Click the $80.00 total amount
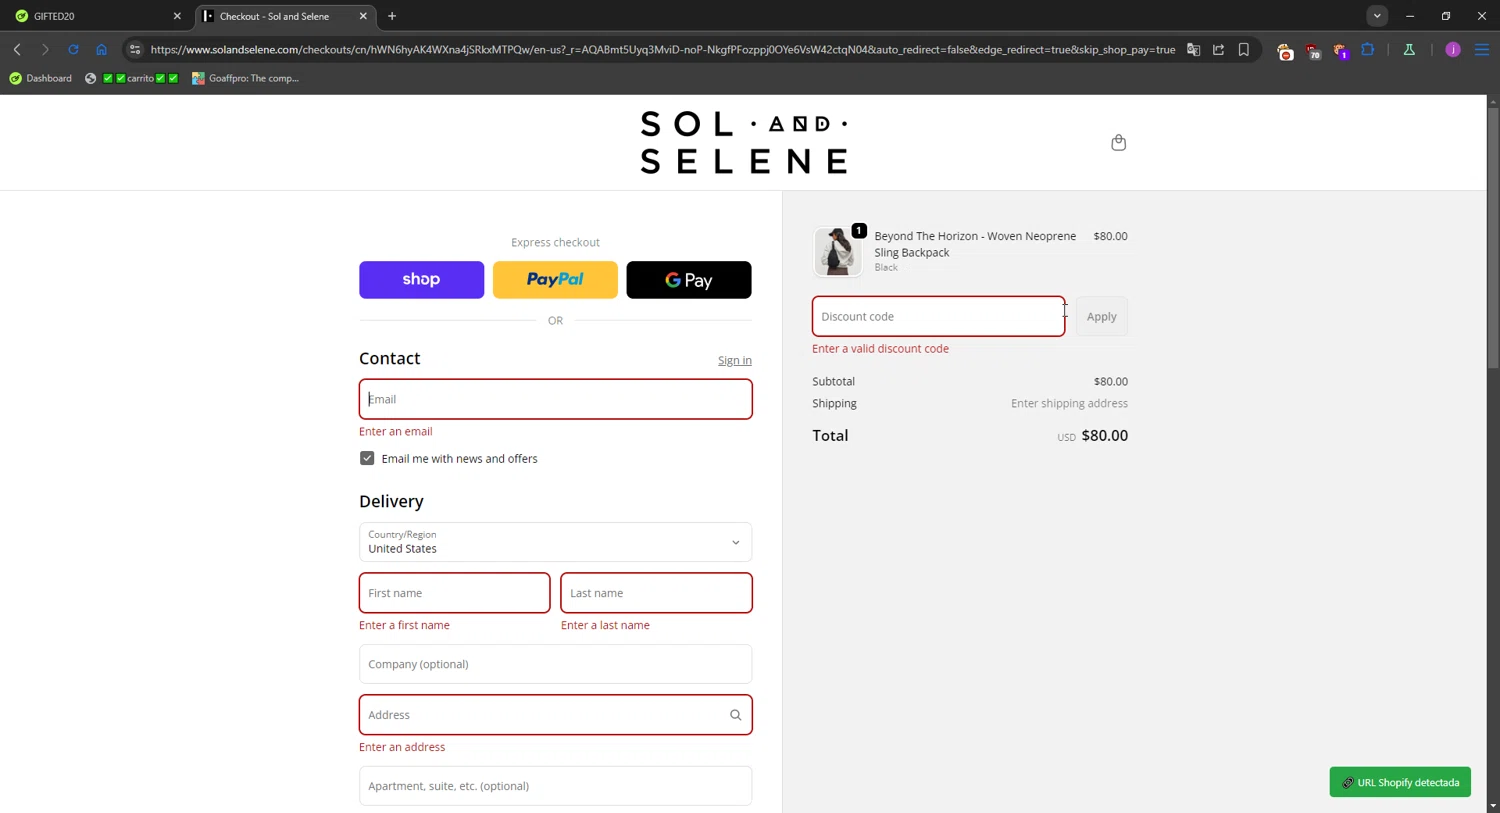 (x=1104, y=436)
